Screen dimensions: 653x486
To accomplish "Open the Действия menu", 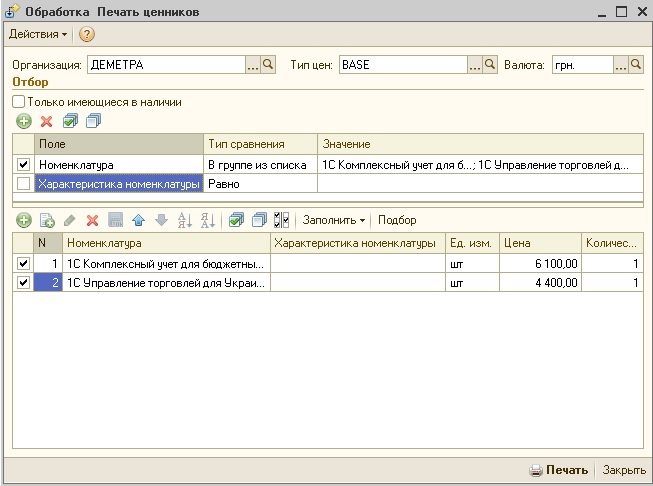I will tap(38, 34).
